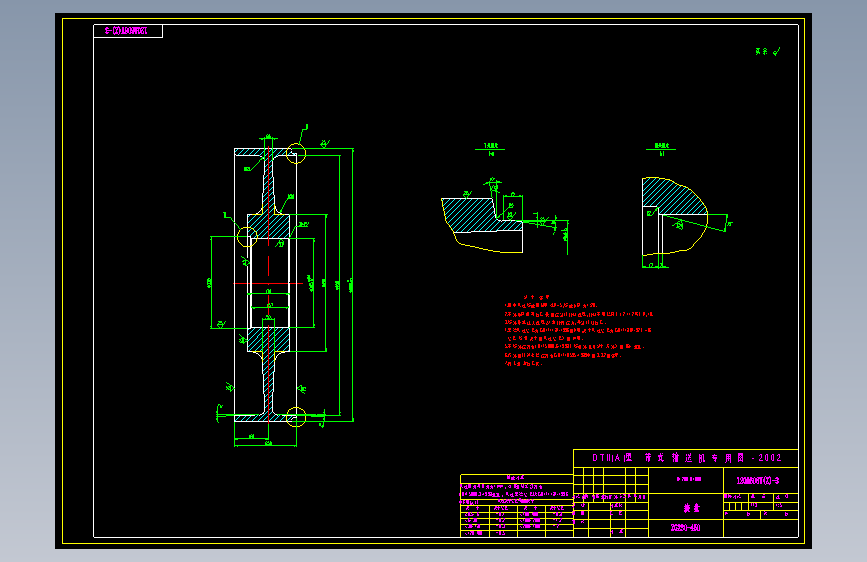Select the tolerance table left of the title block
The image size is (867, 562).
tap(516, 506)
